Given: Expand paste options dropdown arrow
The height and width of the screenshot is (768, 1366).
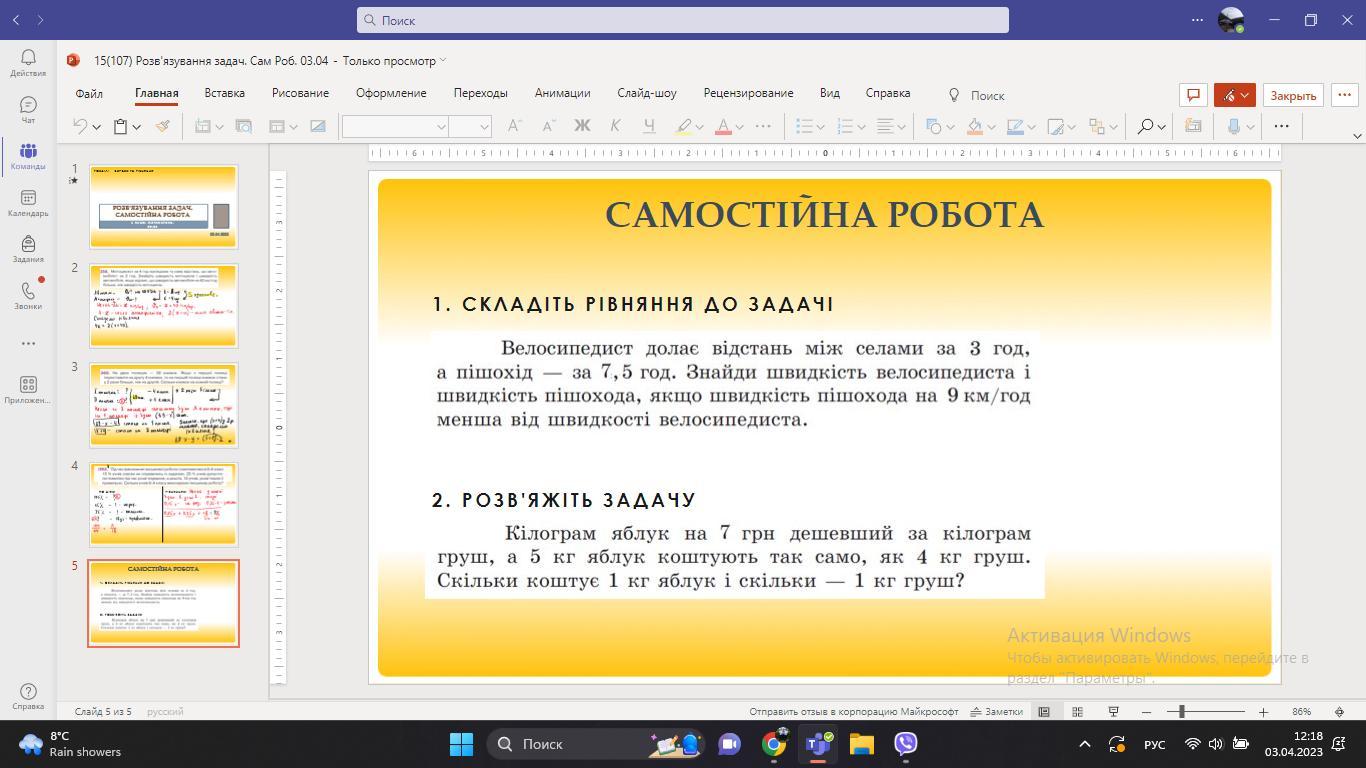Looking at the screenshot, I should point(136,127).
